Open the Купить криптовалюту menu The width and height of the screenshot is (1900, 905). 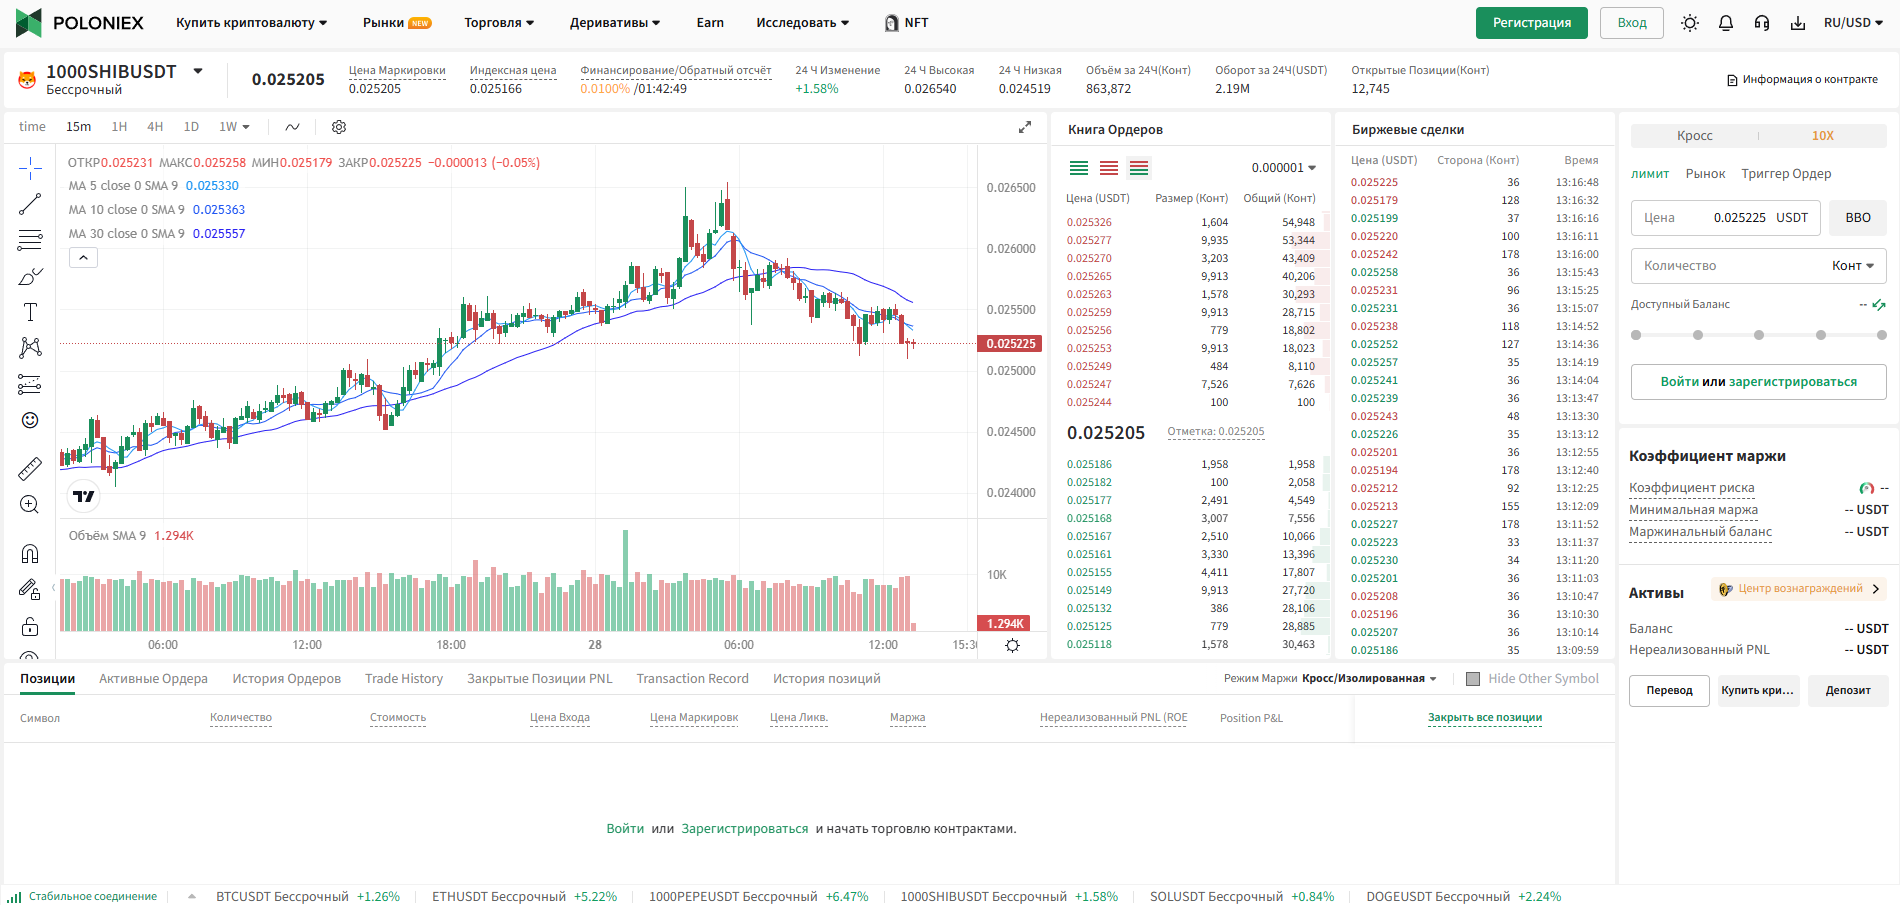pos(252,23)
